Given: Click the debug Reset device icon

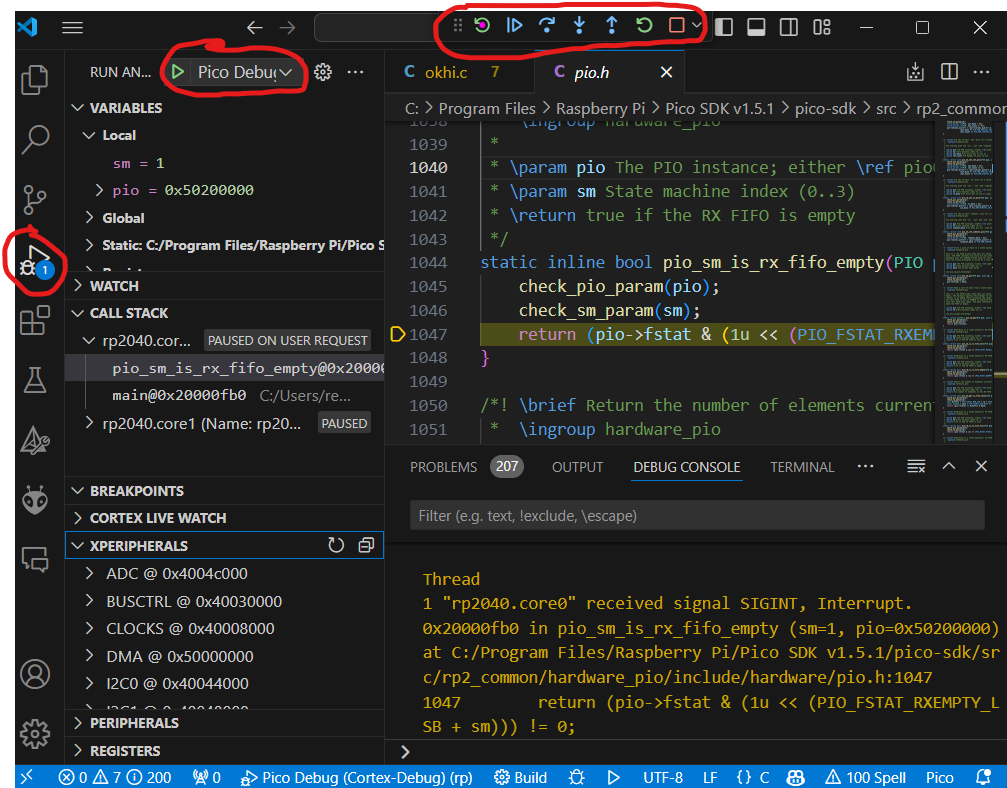Looking at the screenshot, I should pos(482,26).
